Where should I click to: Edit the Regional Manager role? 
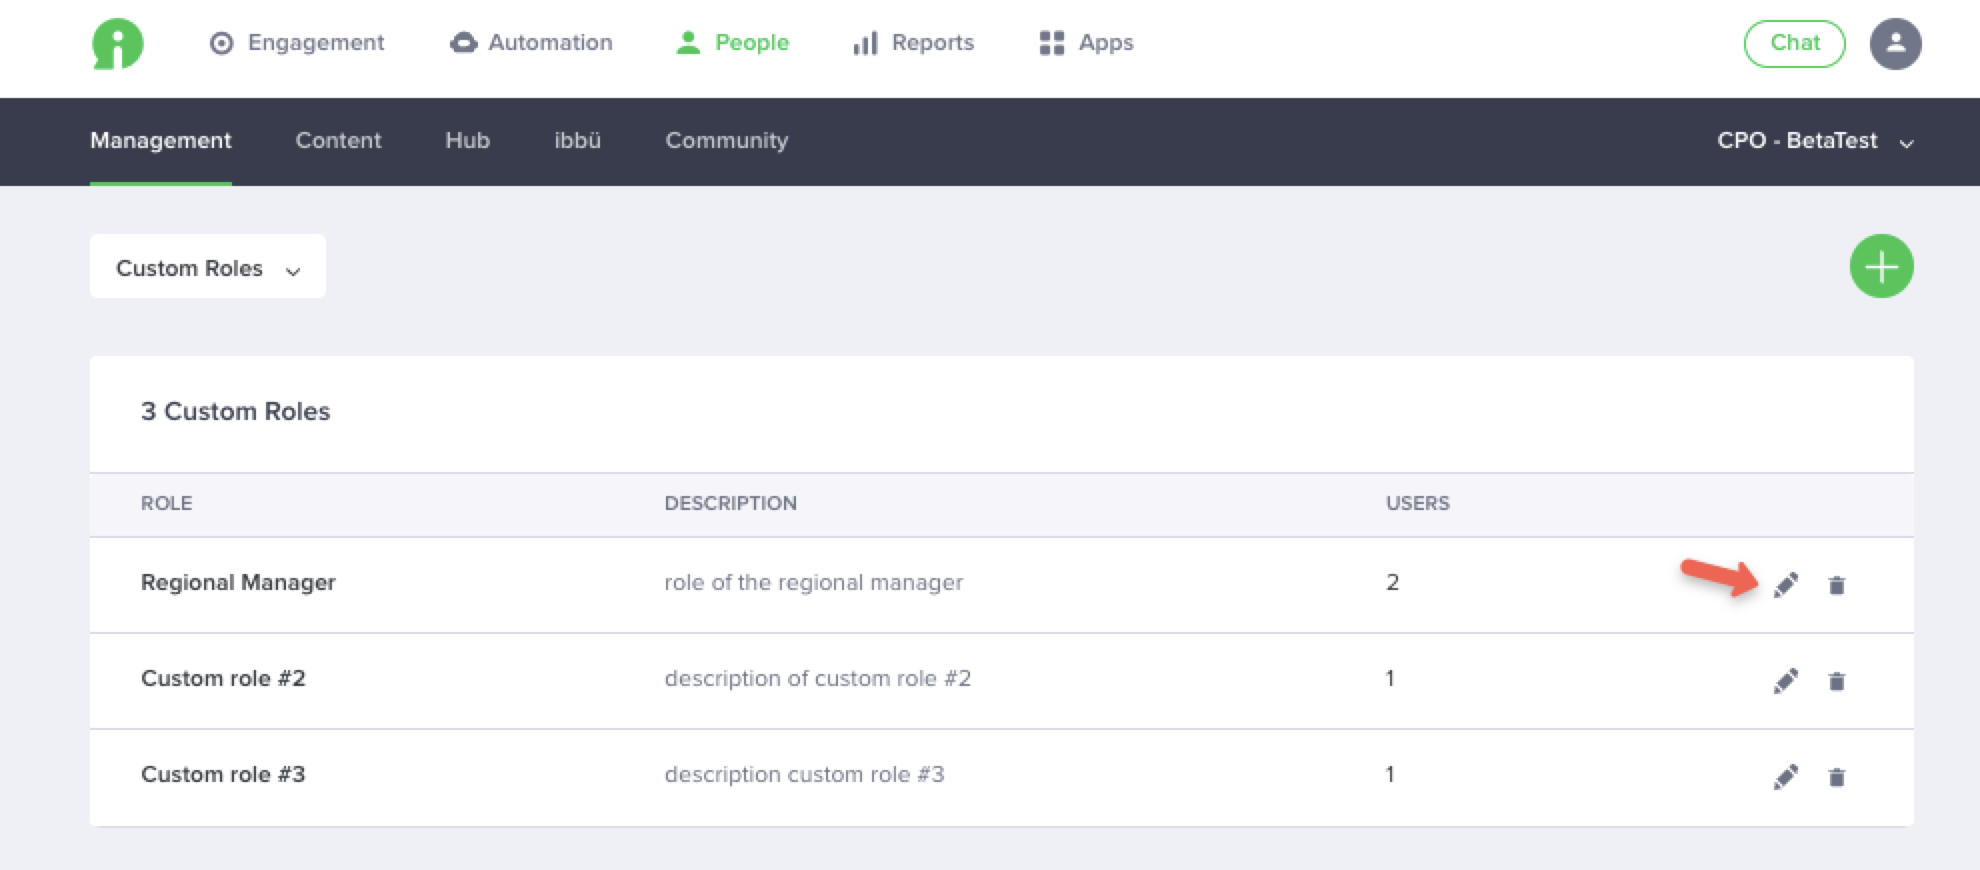[1786, 585]
